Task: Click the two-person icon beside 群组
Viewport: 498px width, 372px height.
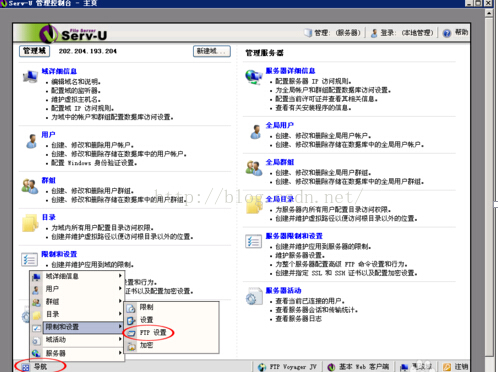Action: point(30,186)
